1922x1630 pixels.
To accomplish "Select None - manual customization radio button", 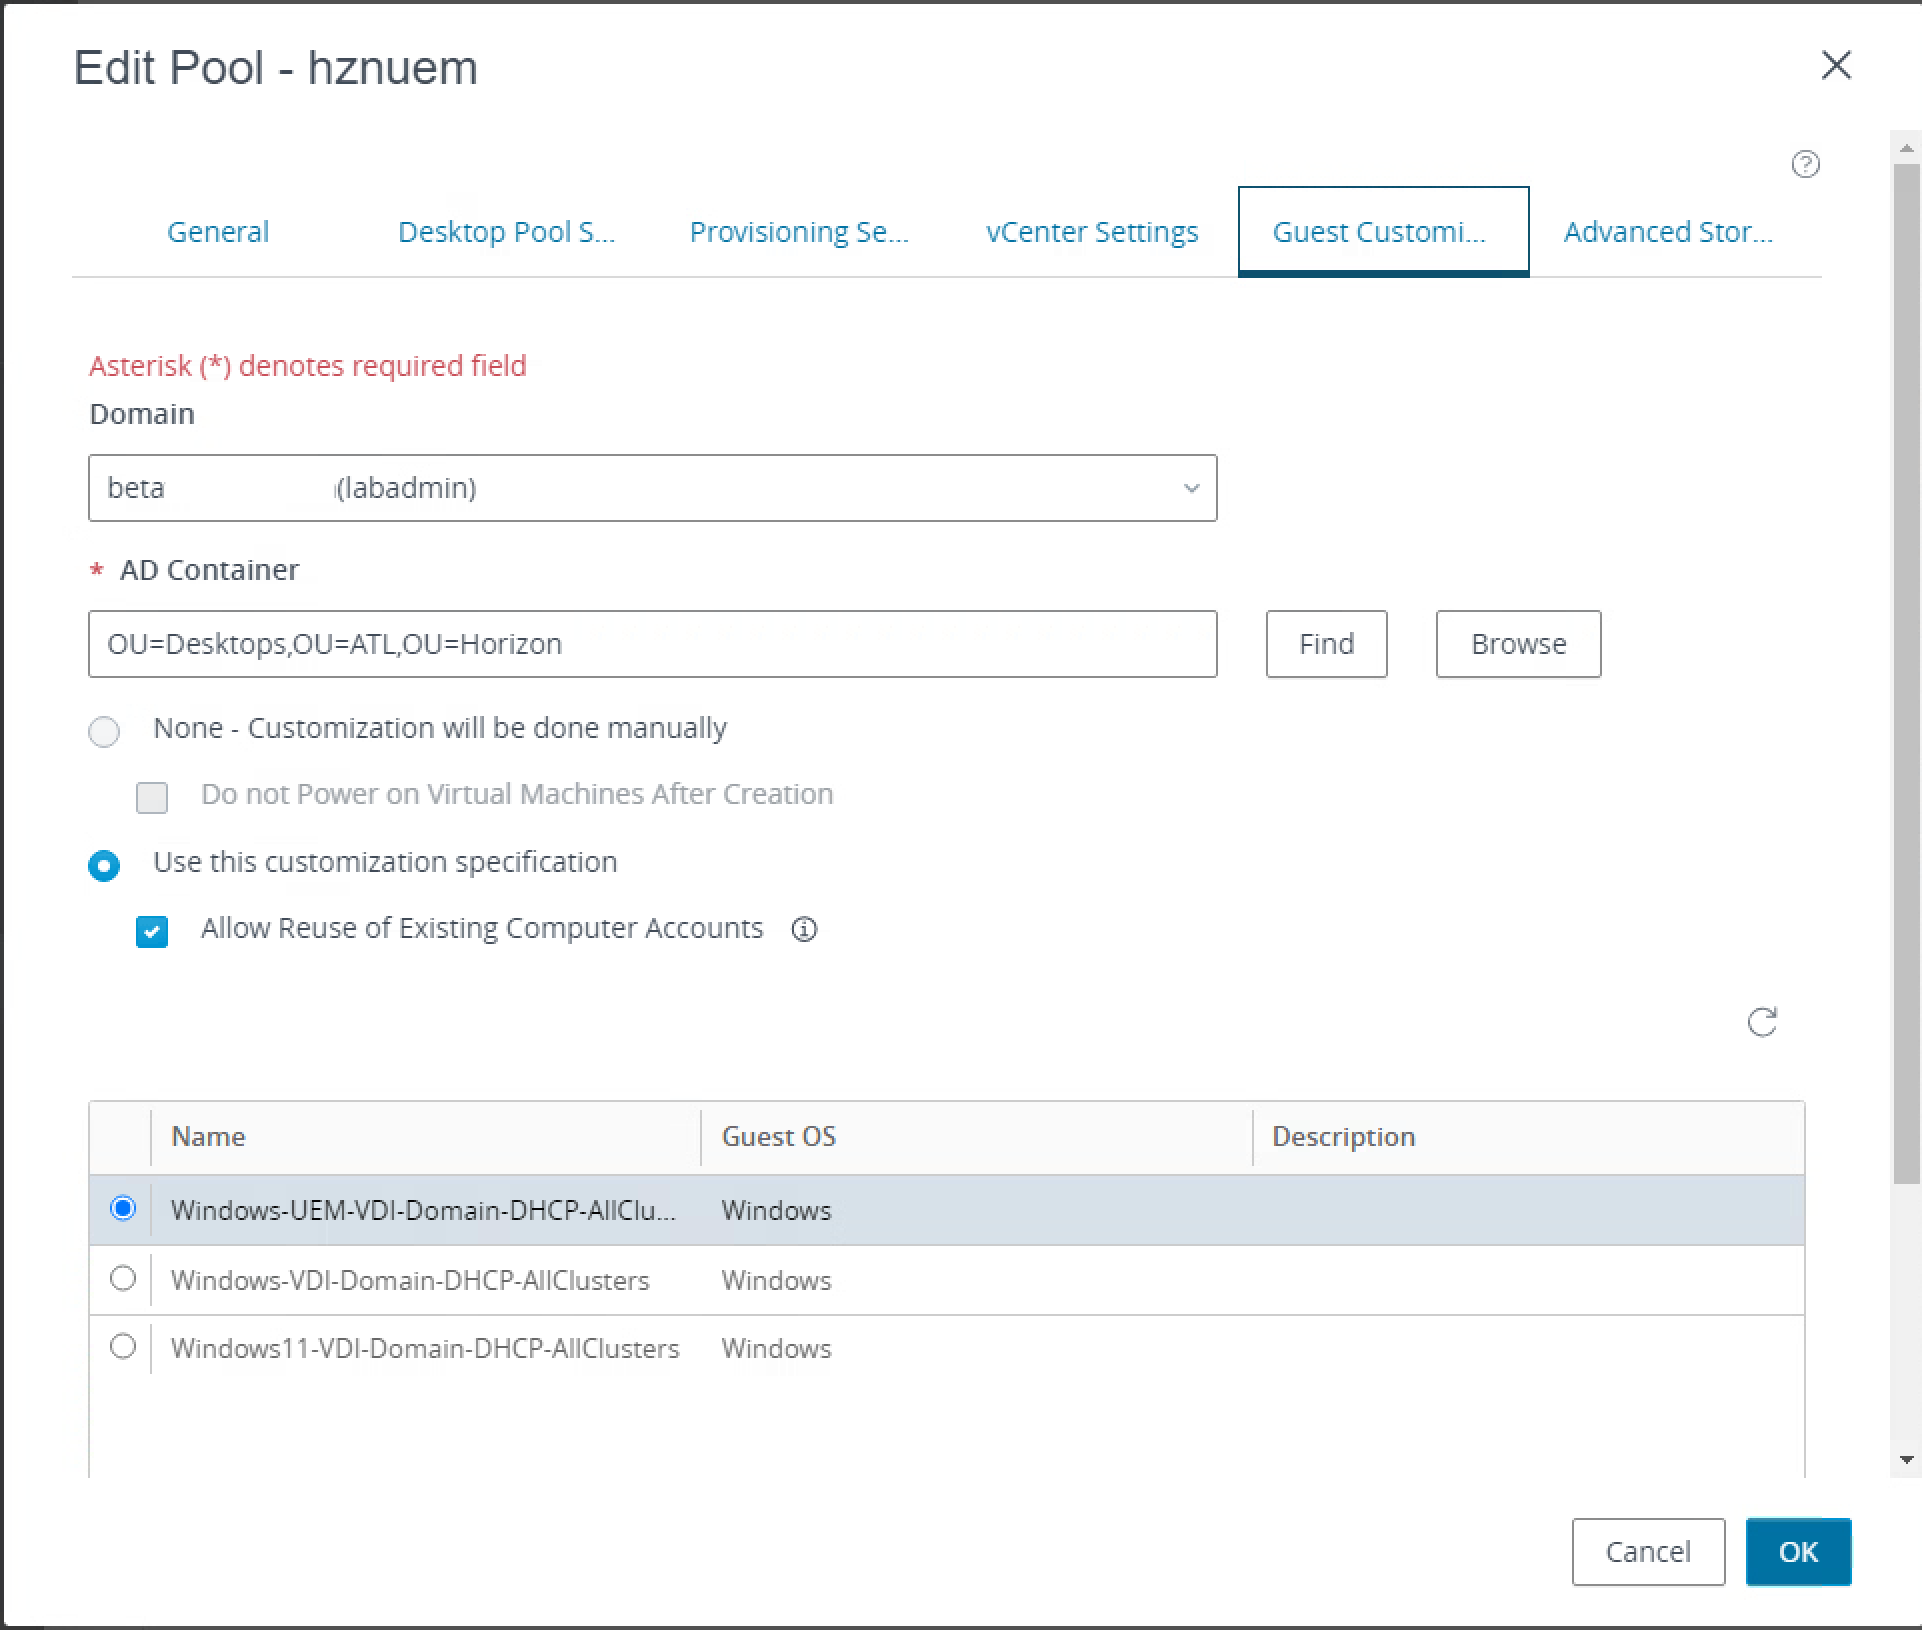I will (x=104, y=731).
